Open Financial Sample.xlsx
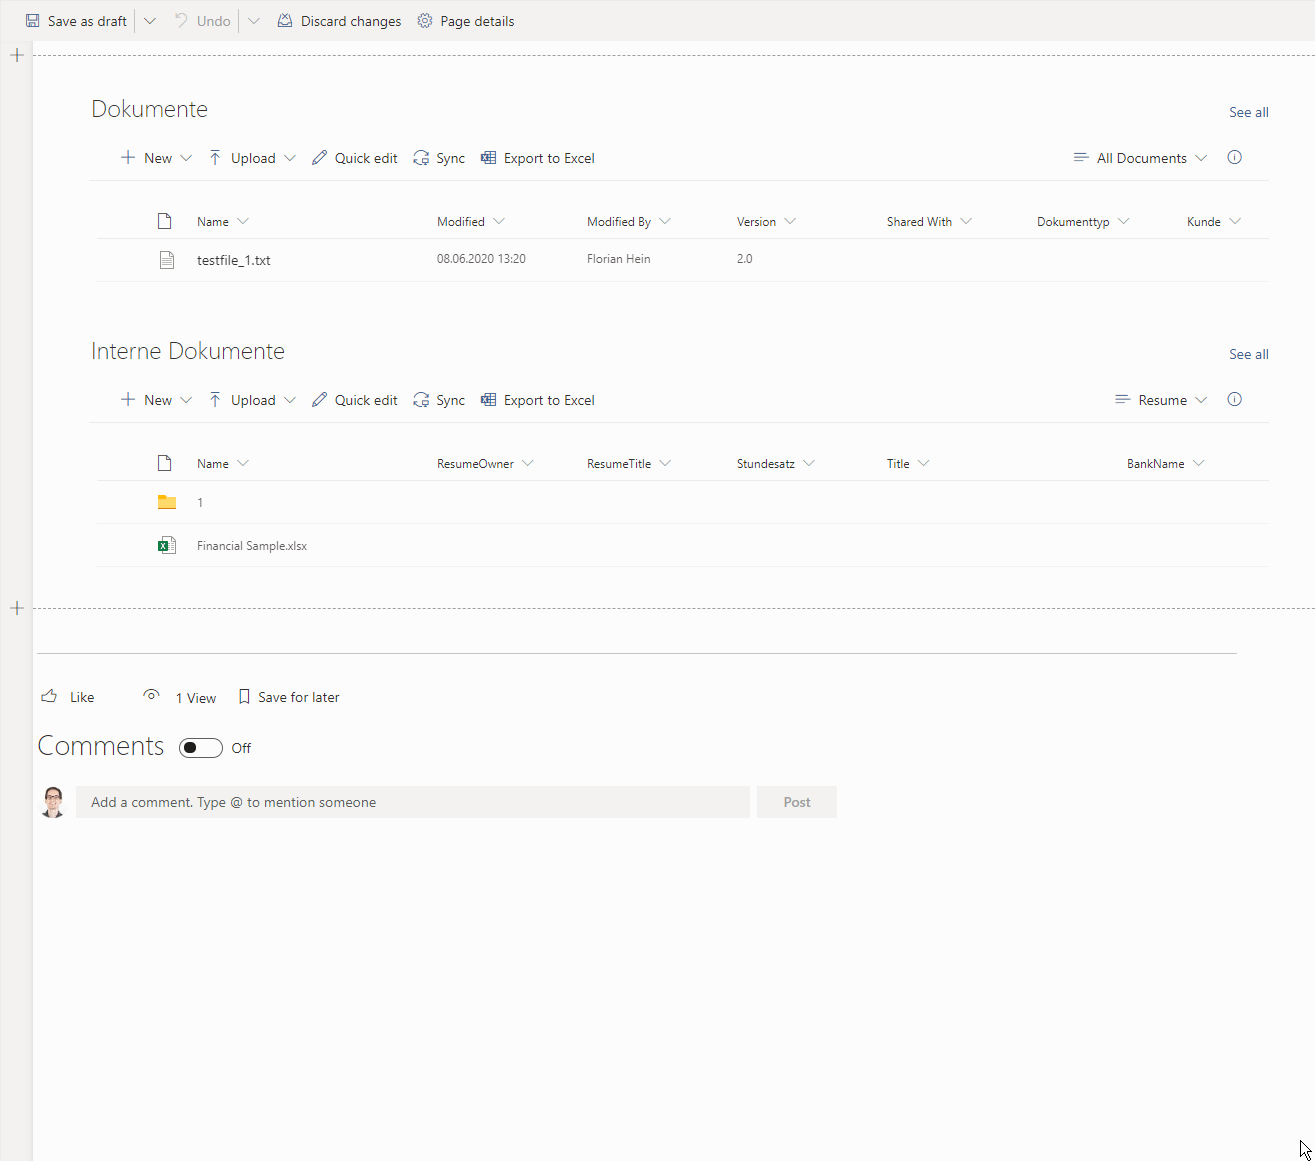This screenshot has width=1315, height=1161. (x=252, y=546)
